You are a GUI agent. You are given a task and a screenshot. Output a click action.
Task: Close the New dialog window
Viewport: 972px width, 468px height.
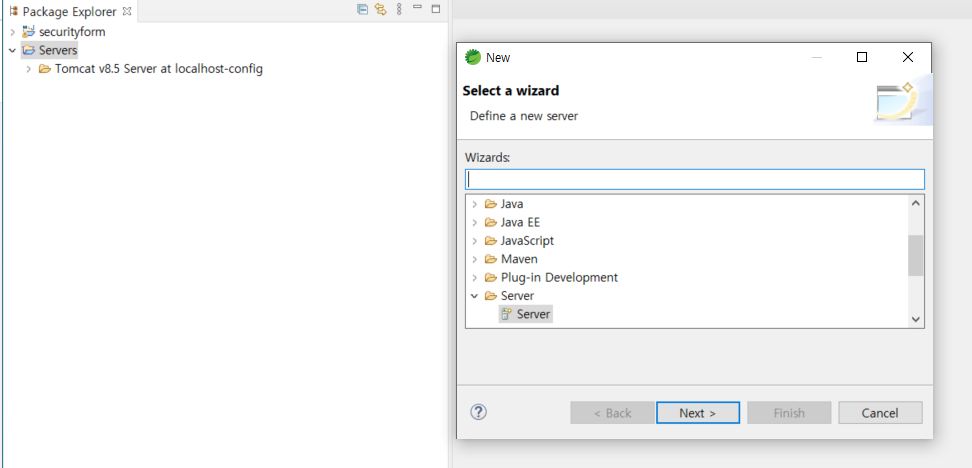[908, 57]
